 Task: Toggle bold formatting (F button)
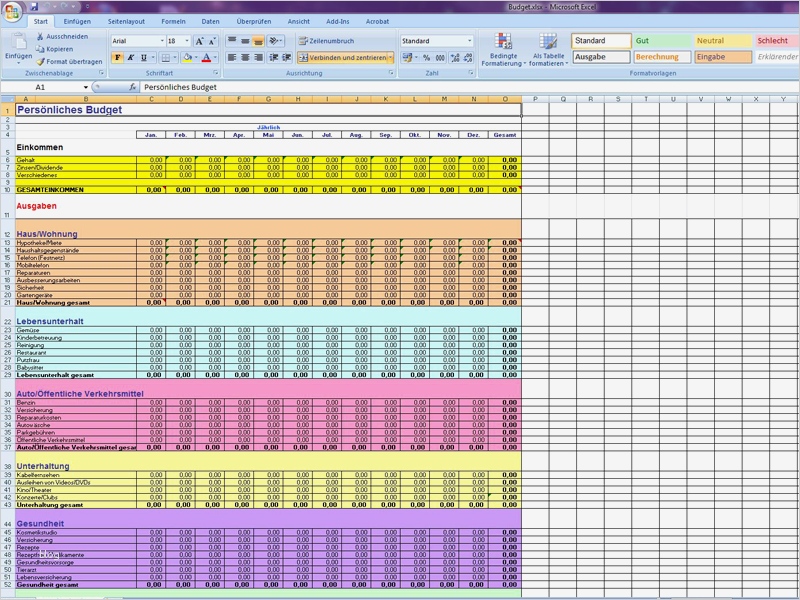117,58
